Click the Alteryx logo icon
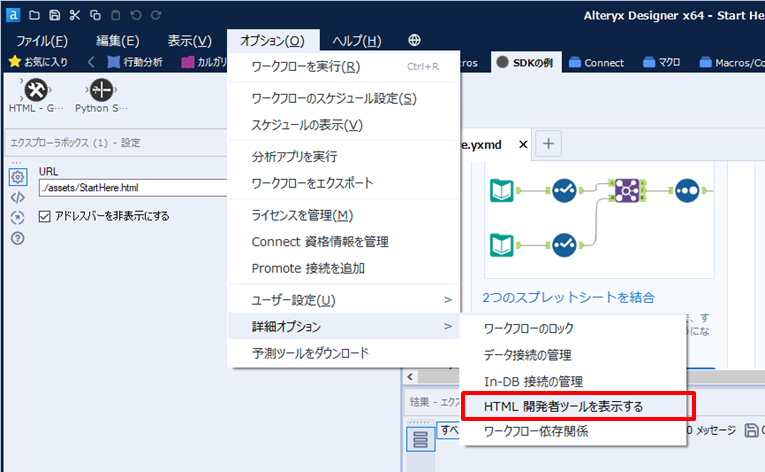Viewport: 765px width, 472px height. pyautogui.click(x=13, y=15)
